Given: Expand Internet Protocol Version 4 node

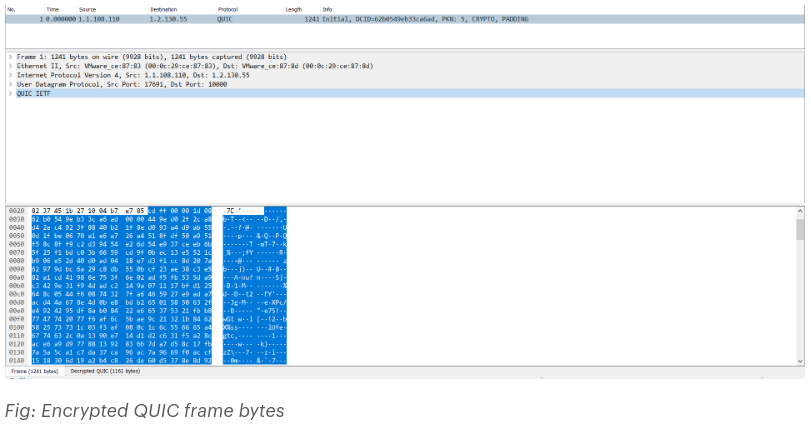Looking at the screenshot, I should pos(10,76).
